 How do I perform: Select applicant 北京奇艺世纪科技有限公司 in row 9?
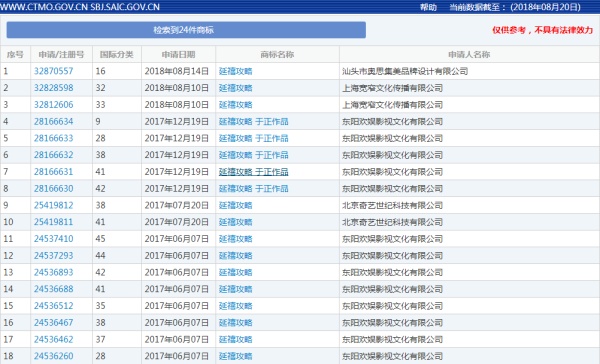pyautogui.click(x=392, y=206)
